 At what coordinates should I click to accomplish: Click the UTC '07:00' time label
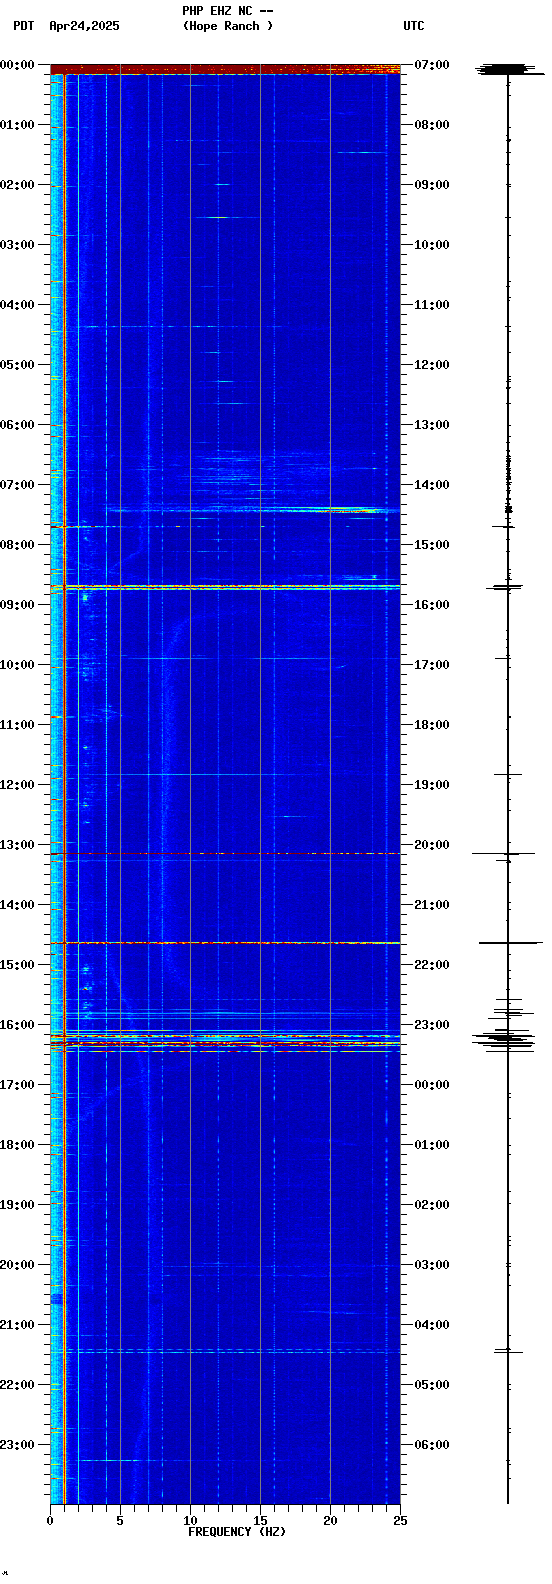coord(431,65)
